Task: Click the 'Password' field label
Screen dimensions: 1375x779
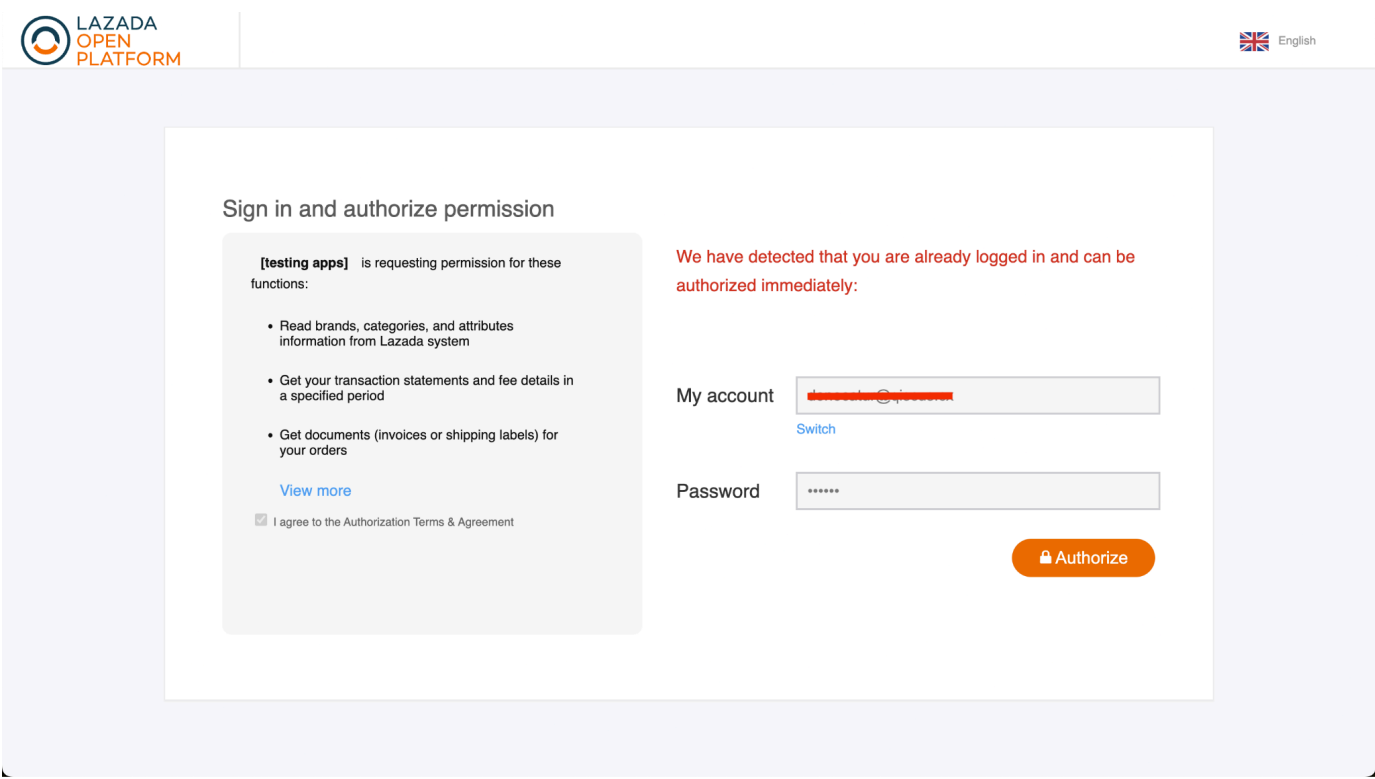Action: pos(718,491)
